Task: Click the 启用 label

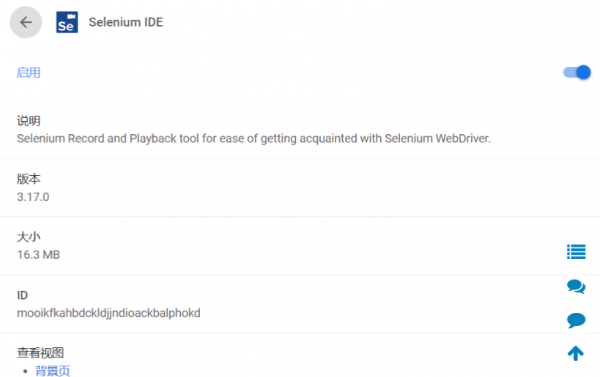Action: coord(29,72)
